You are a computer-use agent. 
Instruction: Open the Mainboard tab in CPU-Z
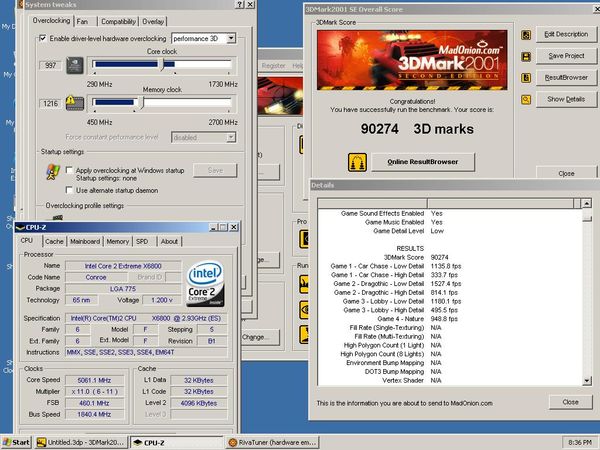pos(85,241)
